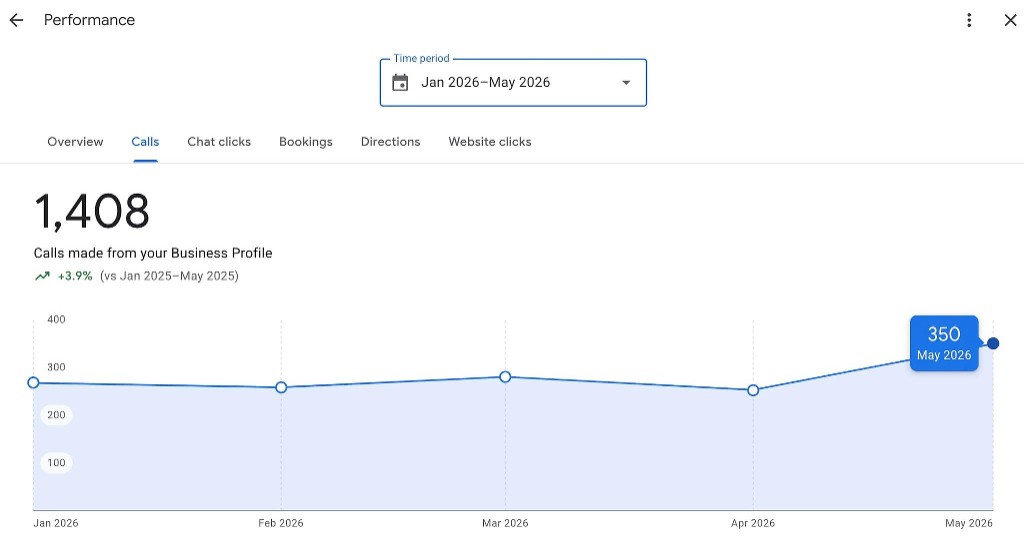The image size is (1024, 559).
Task: Click the May 2026 filled data point
Action: tap(993, 343)
